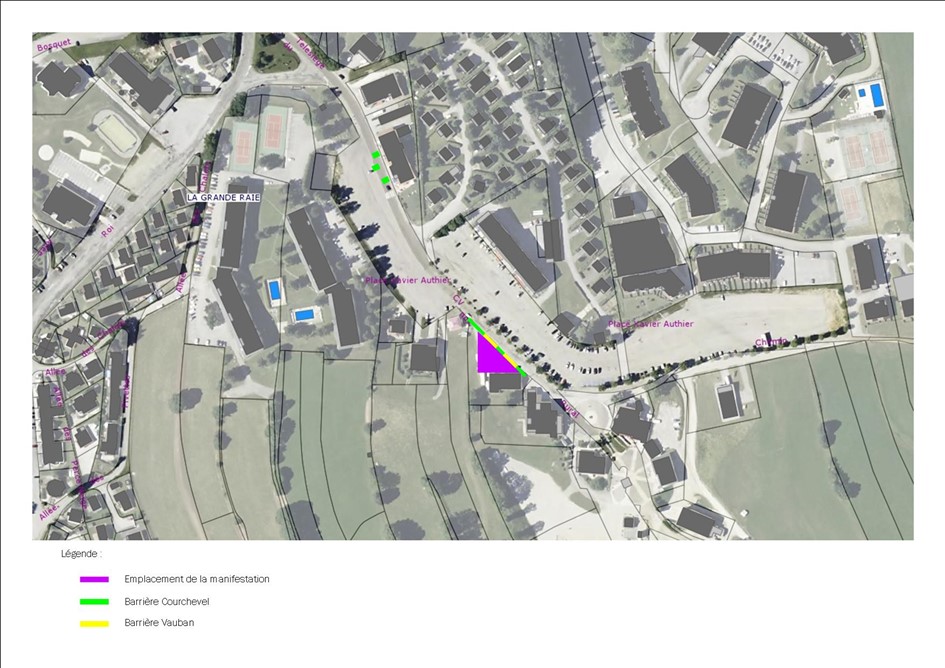Click the 'Roi' street label on left road
The height and width of the screenshot is (668, 945).
coord(107,231)
